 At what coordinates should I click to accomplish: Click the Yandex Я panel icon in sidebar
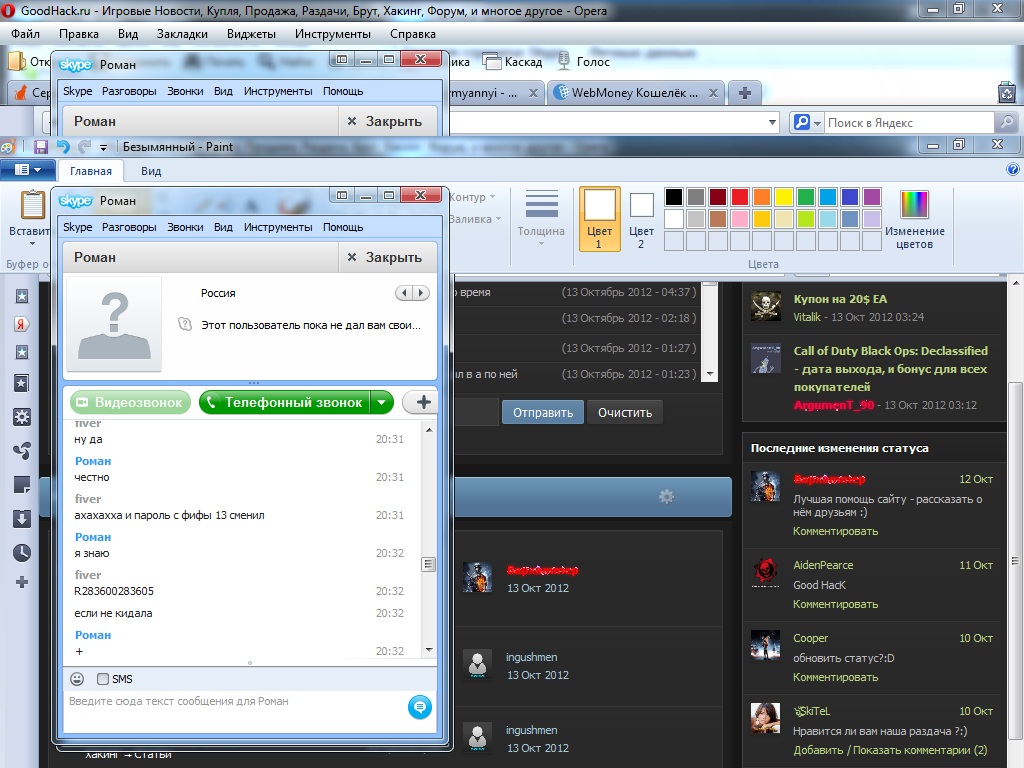coord(22,324)
